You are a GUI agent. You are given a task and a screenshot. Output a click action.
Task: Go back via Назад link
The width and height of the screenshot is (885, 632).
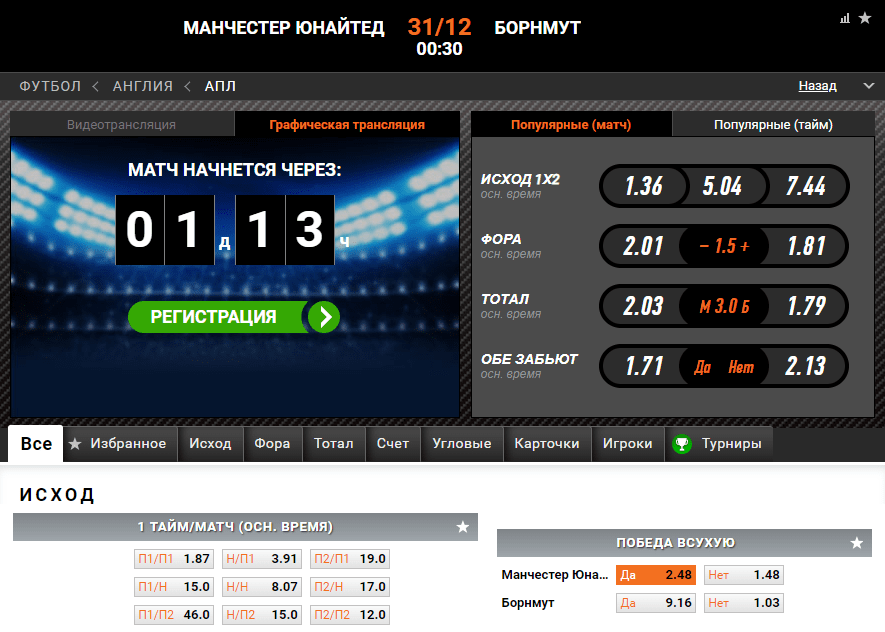[817, 86]
